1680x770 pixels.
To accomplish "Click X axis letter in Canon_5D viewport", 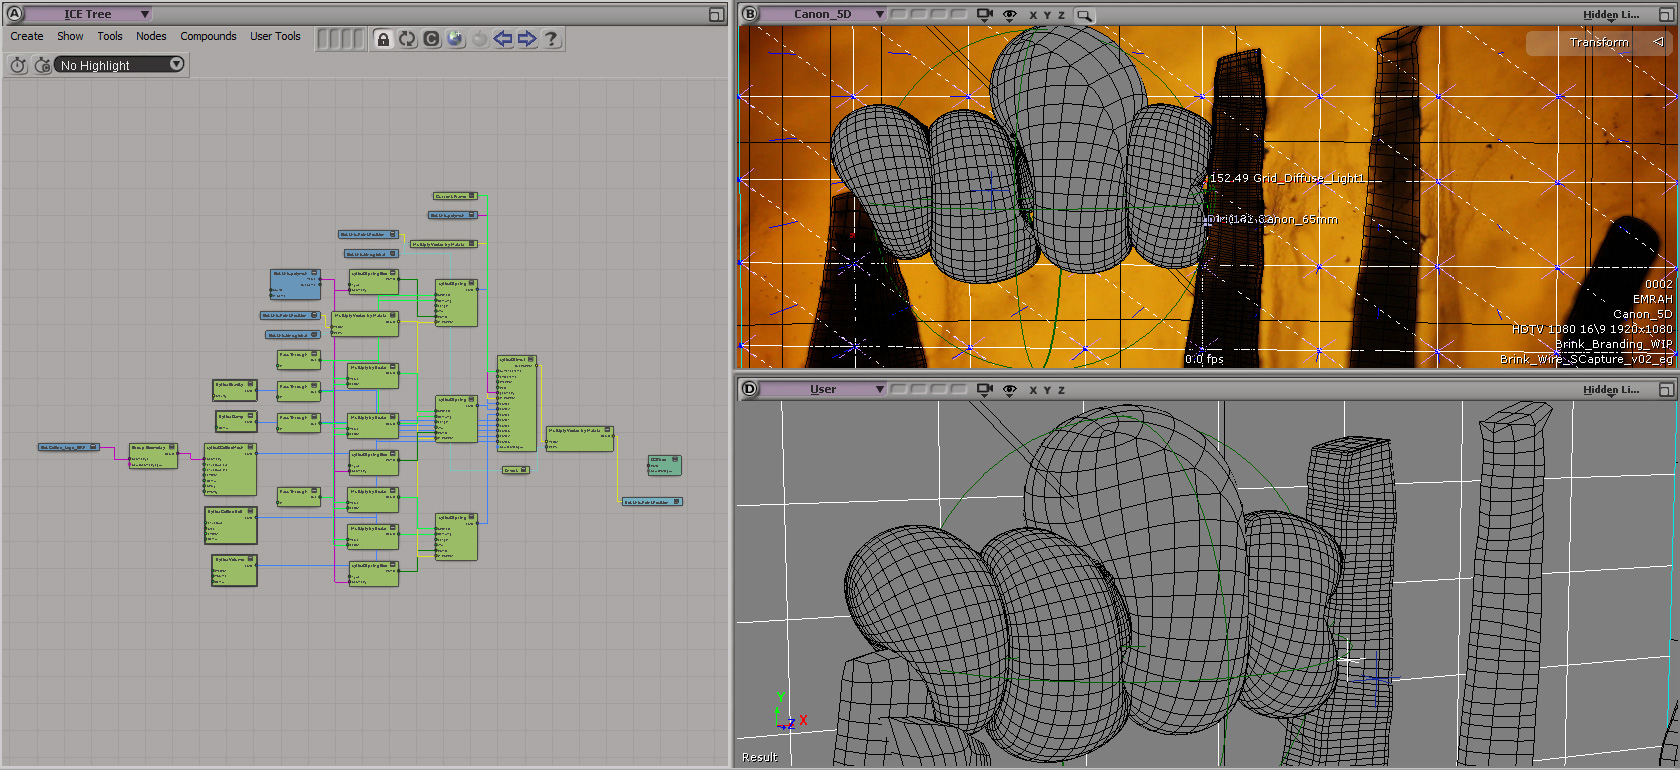I will click(1033, 15).
